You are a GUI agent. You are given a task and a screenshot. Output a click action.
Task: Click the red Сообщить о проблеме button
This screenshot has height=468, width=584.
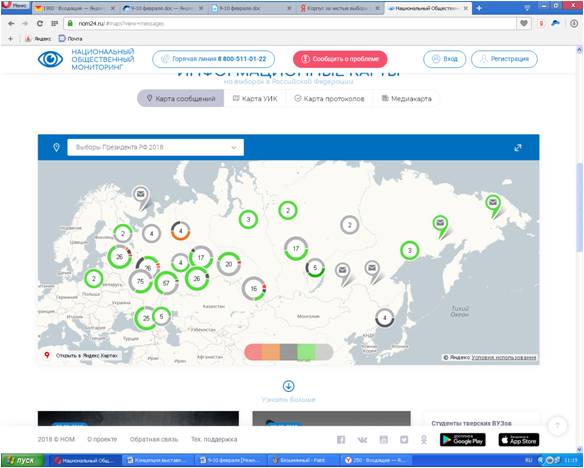coord(340,59)
